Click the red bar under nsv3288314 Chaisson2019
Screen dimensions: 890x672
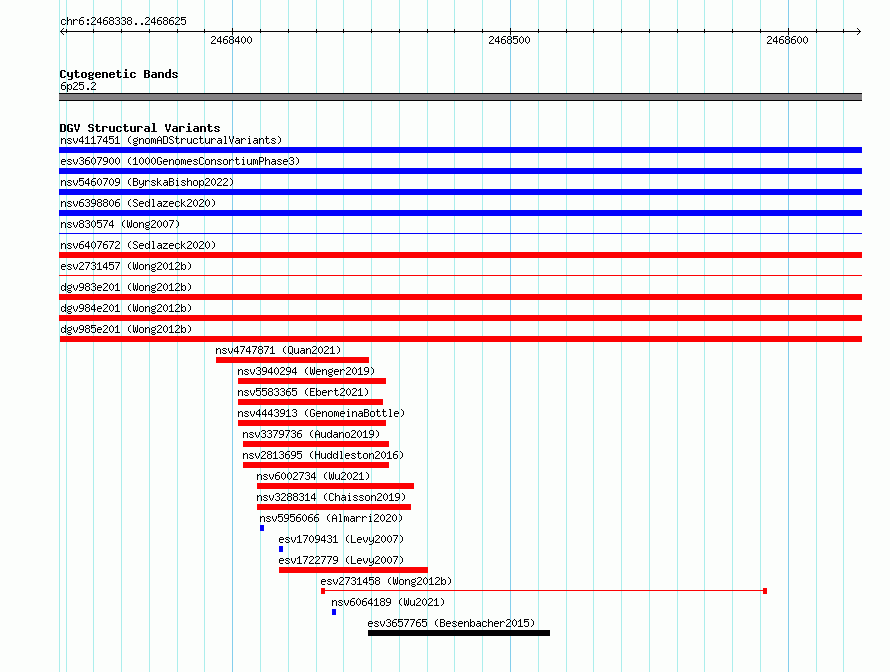coord(334,507)
